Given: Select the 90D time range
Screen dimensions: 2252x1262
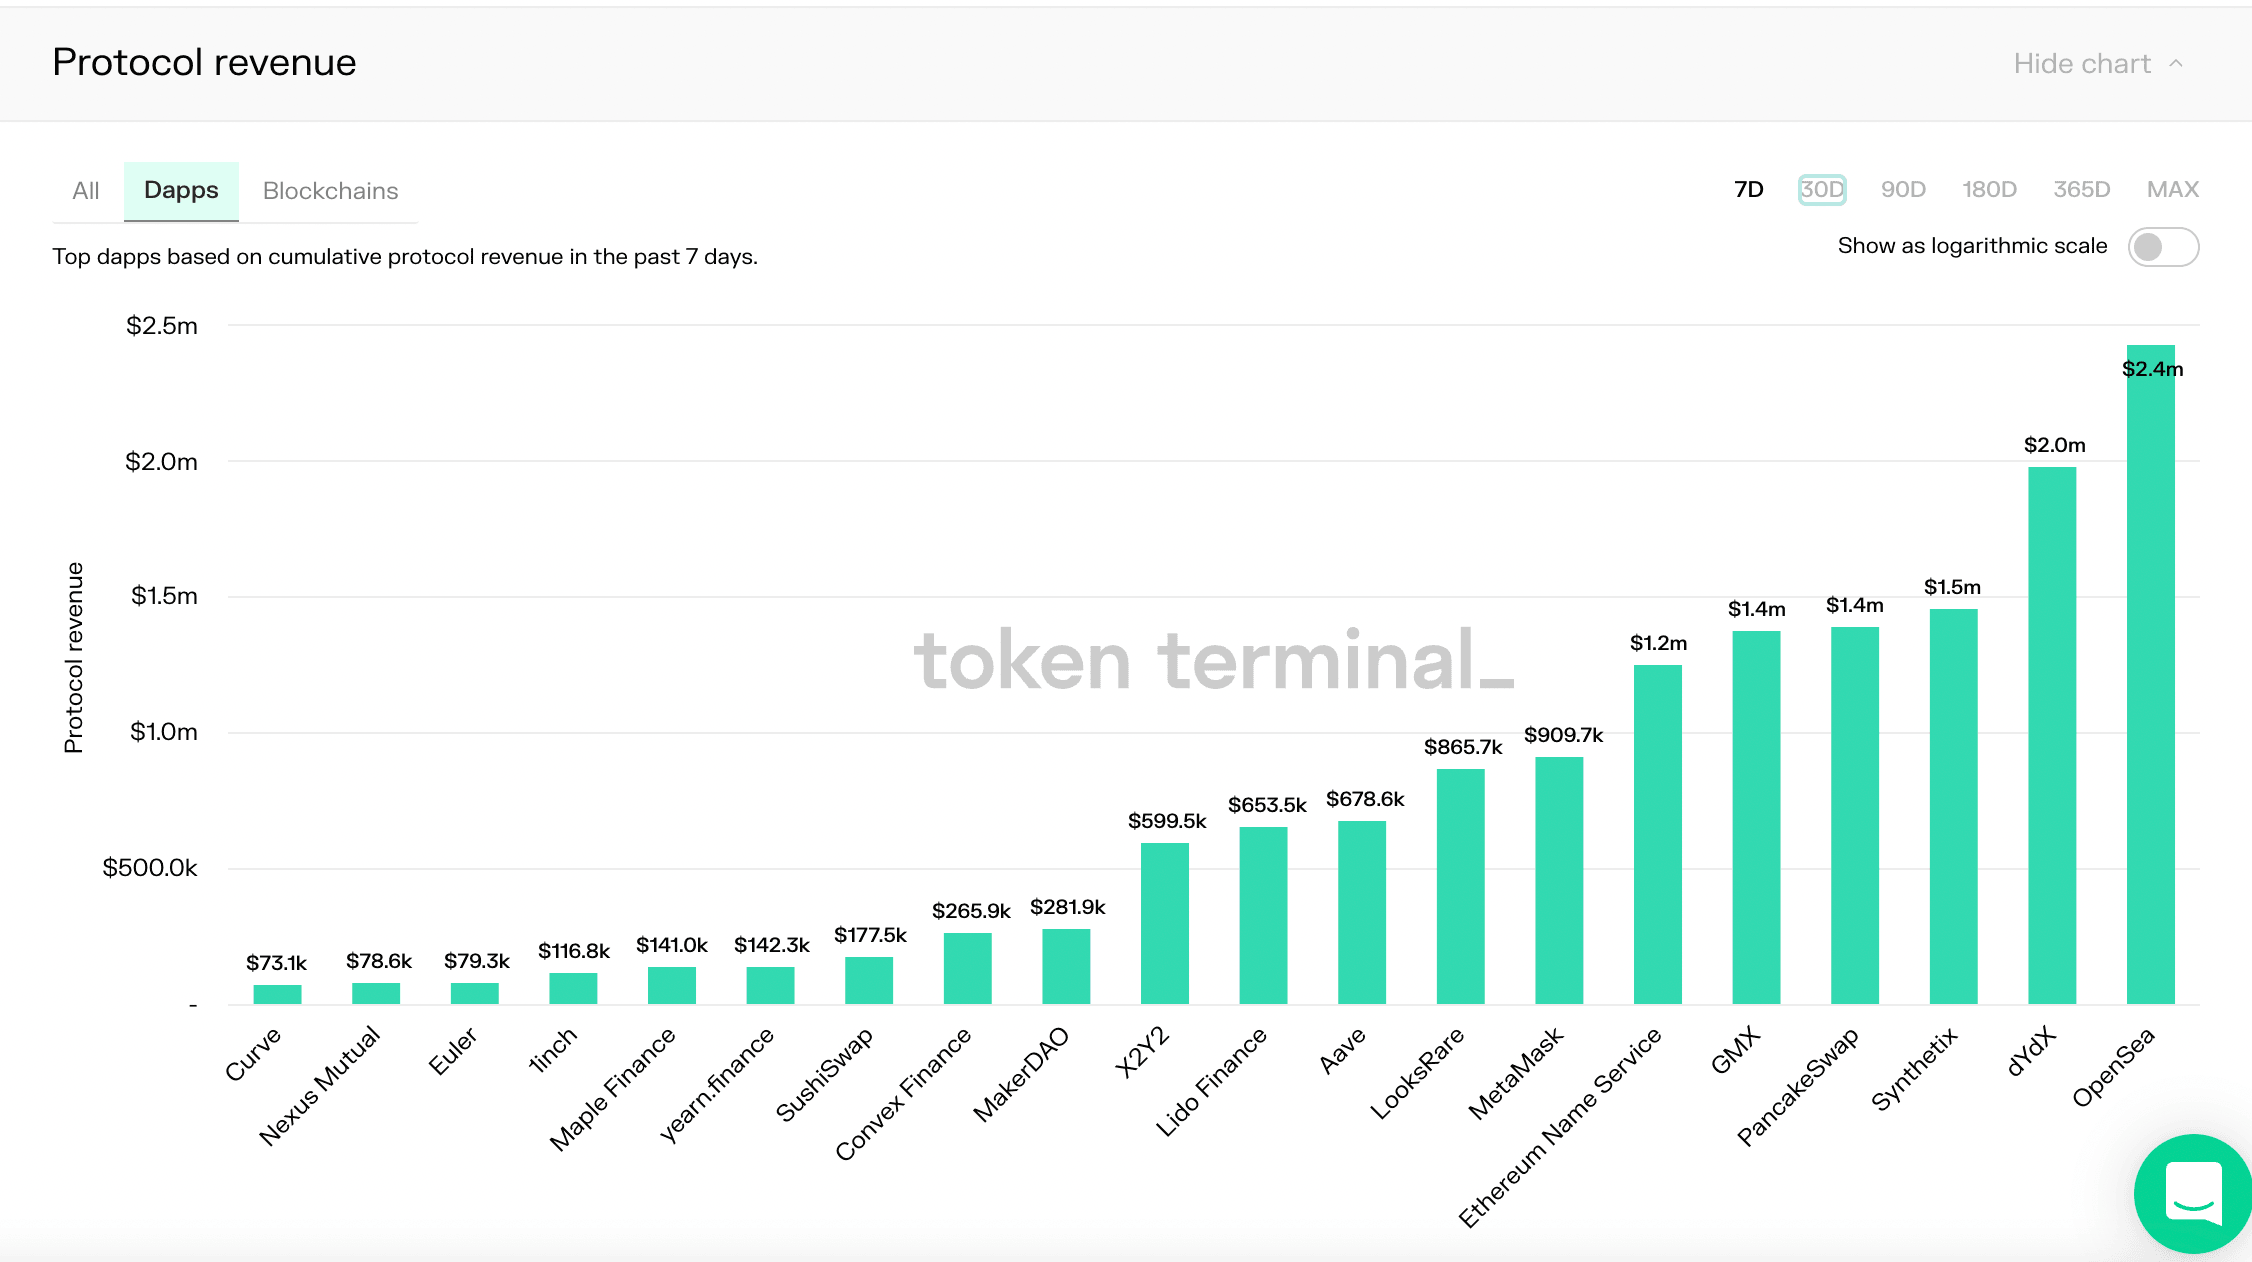Looking at the screenshot, I should (1903, 189).
